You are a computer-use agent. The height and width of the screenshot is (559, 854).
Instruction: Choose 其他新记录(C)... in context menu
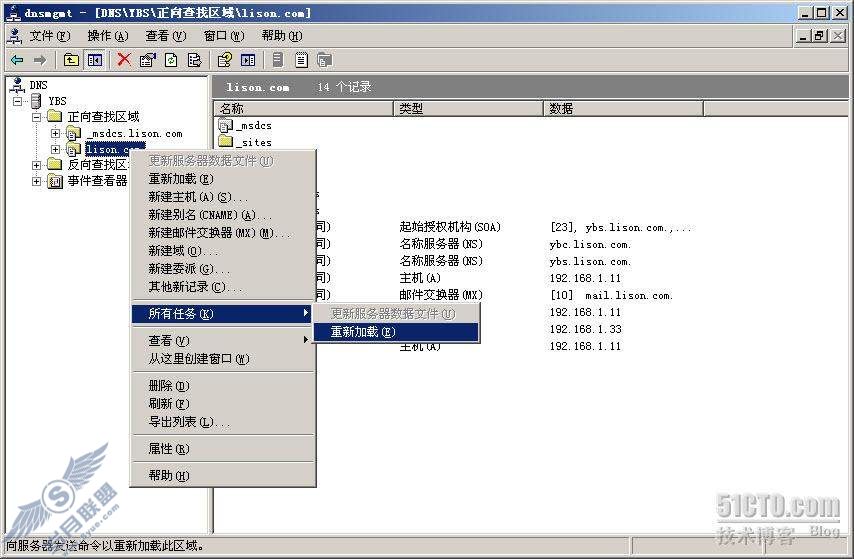point(222,287)
